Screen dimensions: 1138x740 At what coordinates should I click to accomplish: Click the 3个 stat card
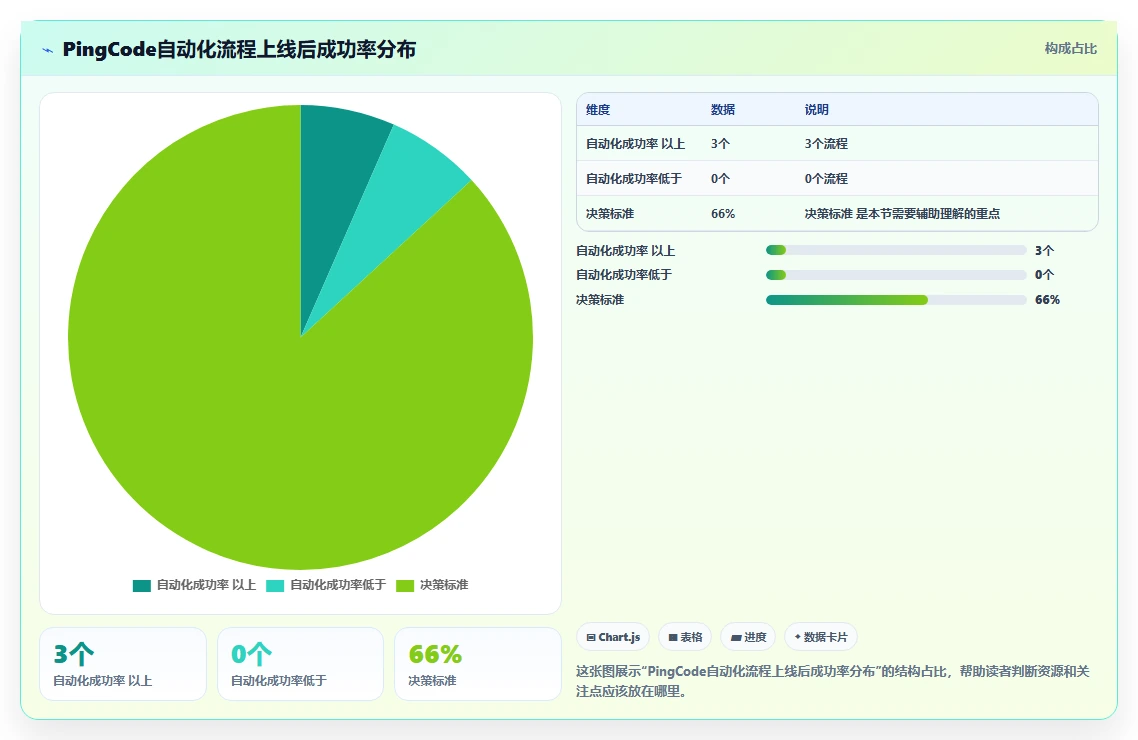tap(123, 664)
